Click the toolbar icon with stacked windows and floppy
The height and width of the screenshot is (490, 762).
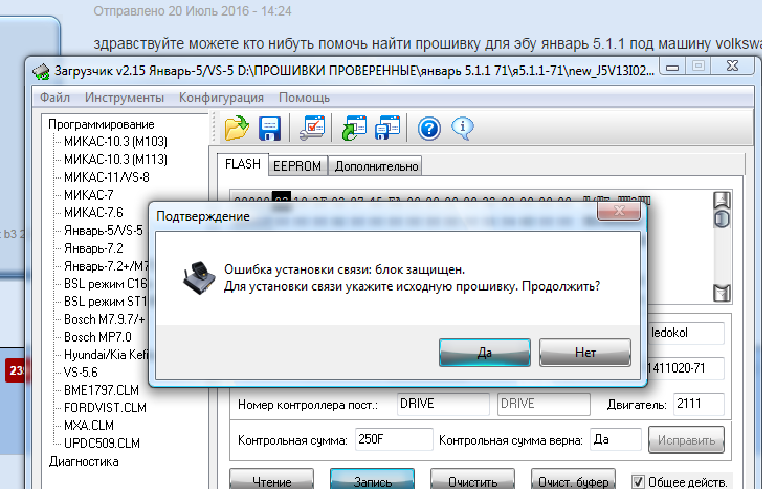388,128
